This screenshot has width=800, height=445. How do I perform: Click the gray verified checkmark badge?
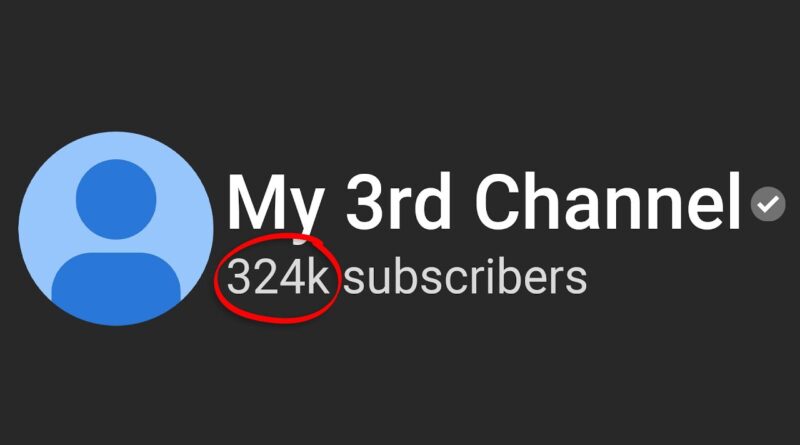[768, 204]
